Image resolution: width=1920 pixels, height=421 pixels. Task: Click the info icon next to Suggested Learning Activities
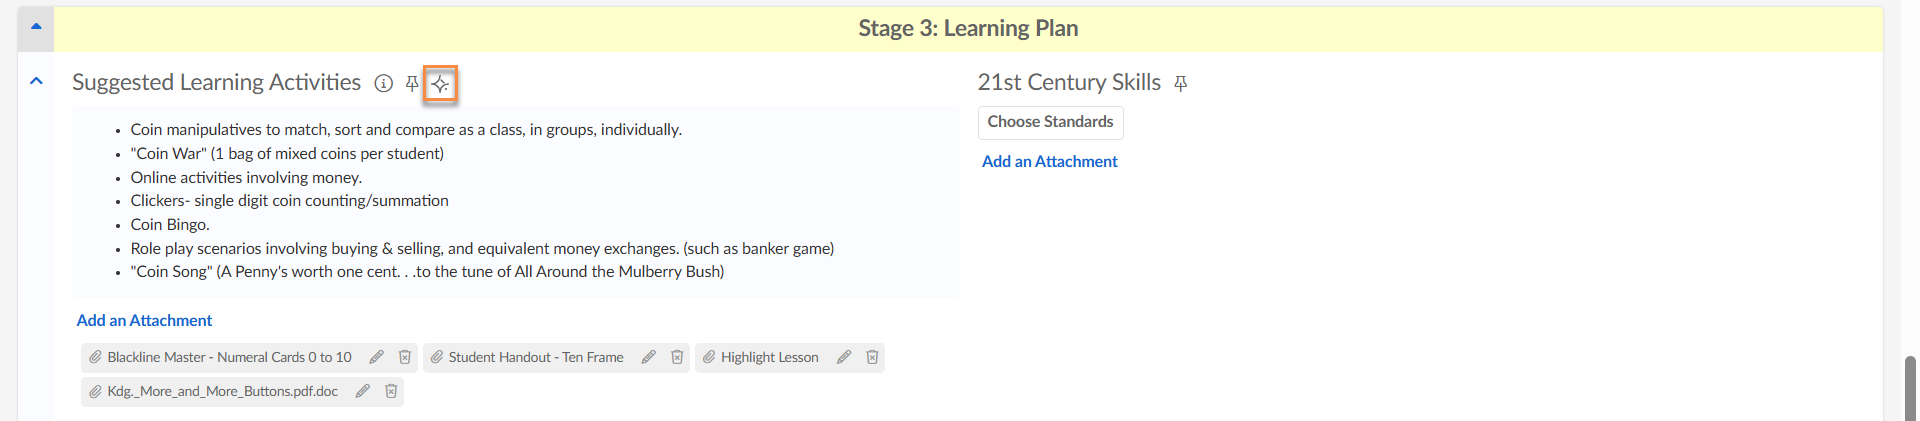click(383, 84)
